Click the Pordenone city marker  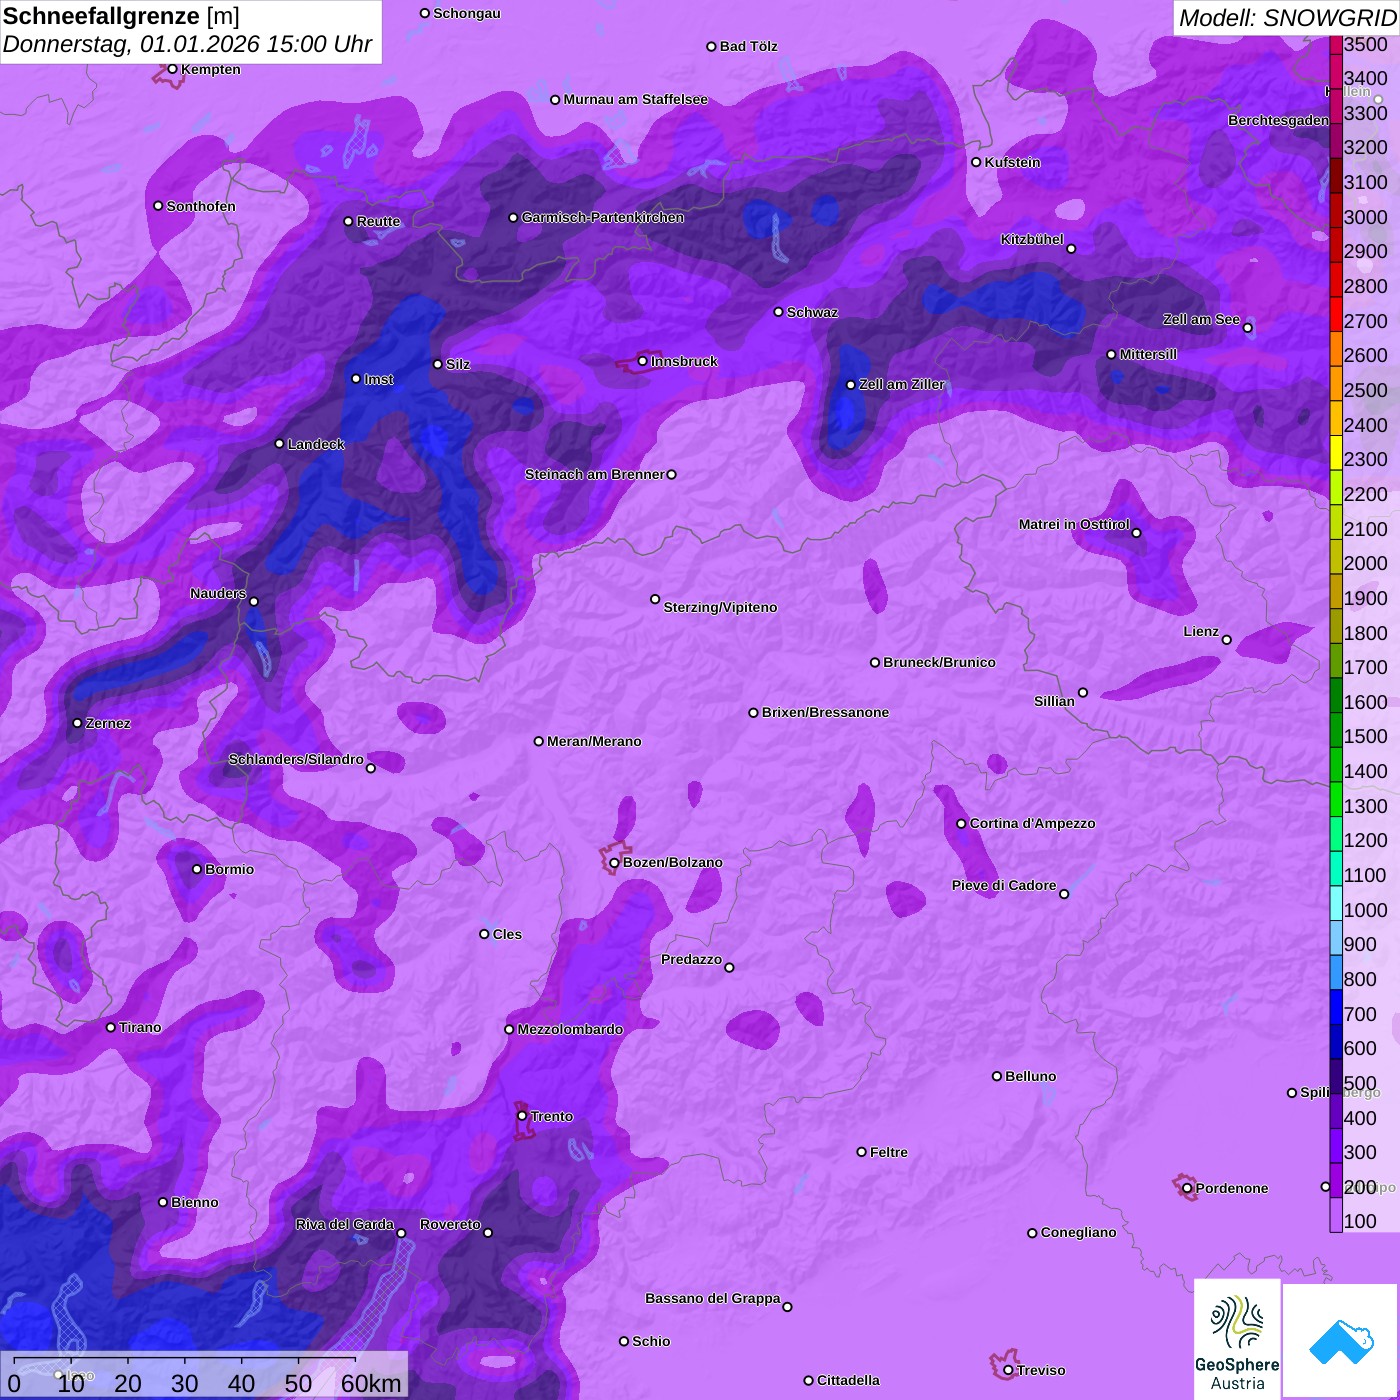point(1187,1188)
